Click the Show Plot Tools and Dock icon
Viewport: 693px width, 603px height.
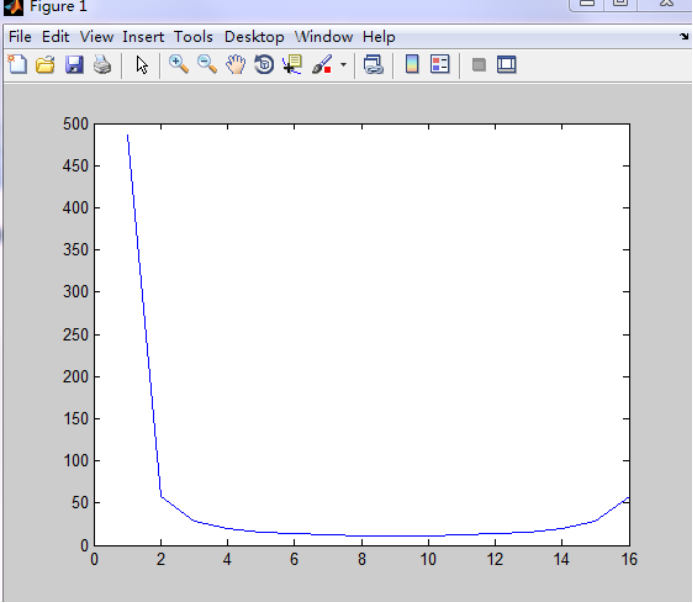(506, 65)
